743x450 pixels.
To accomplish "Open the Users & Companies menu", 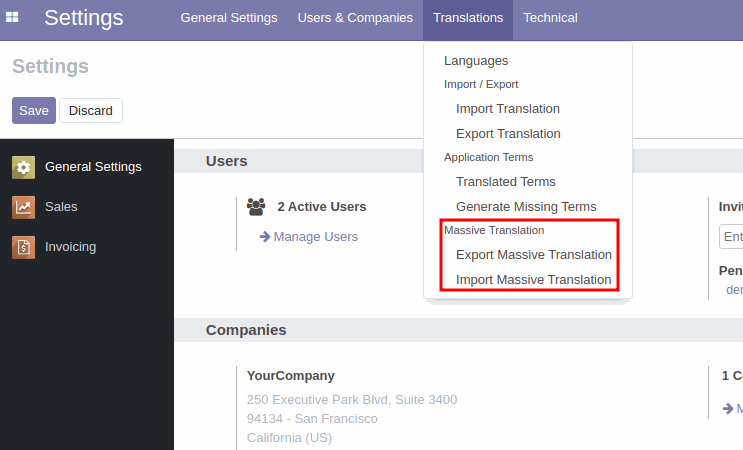I will [x=355, y=18].
